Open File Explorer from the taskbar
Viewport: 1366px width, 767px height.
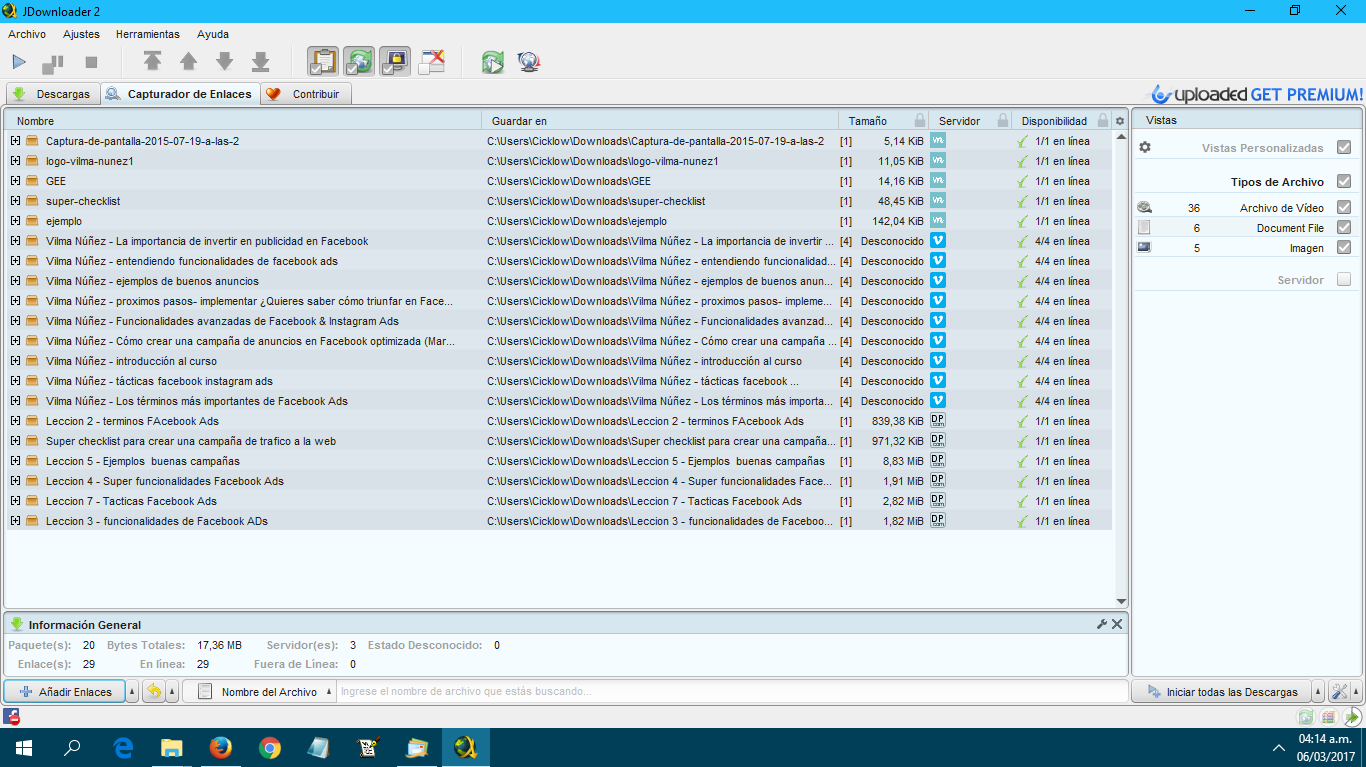point(172,747)
